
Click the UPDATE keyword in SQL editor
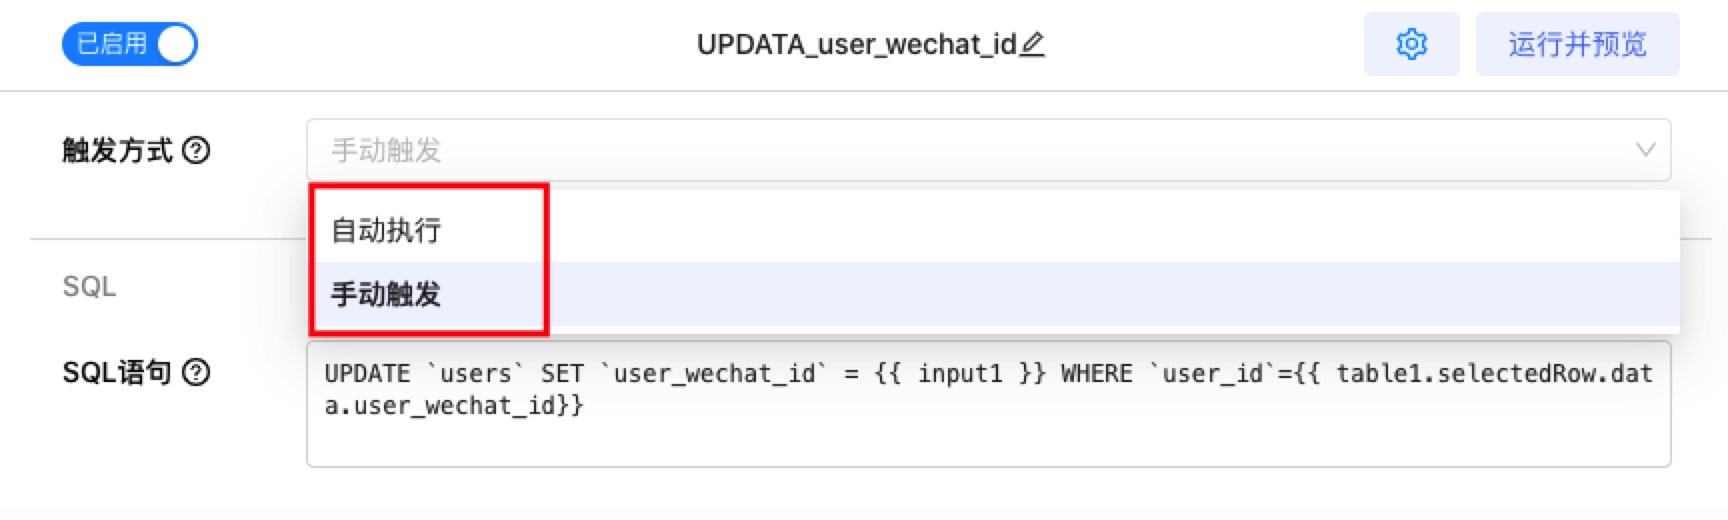point(367,374)
